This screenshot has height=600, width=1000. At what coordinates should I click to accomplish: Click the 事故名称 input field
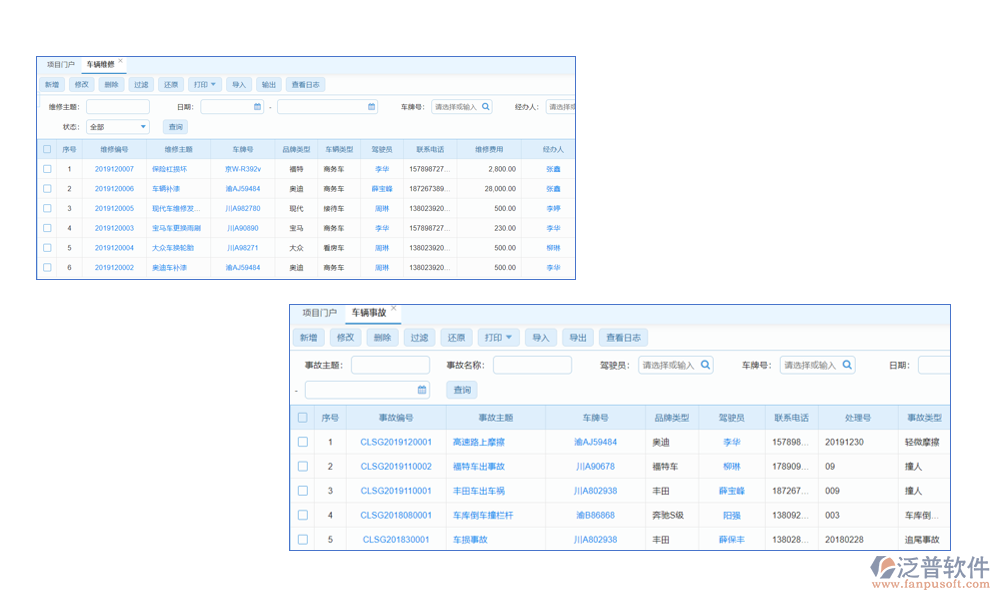532,365
